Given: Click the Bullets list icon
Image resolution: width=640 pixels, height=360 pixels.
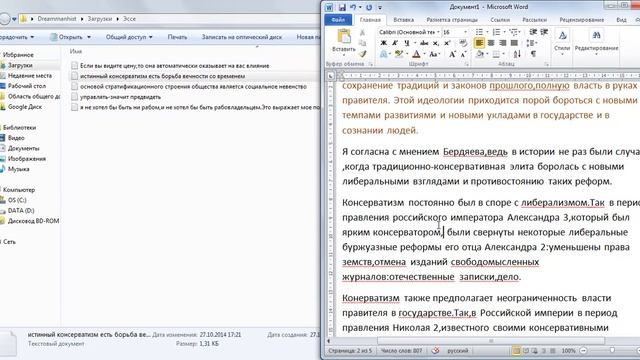Looking at the screenshot, I should (479, 32).
